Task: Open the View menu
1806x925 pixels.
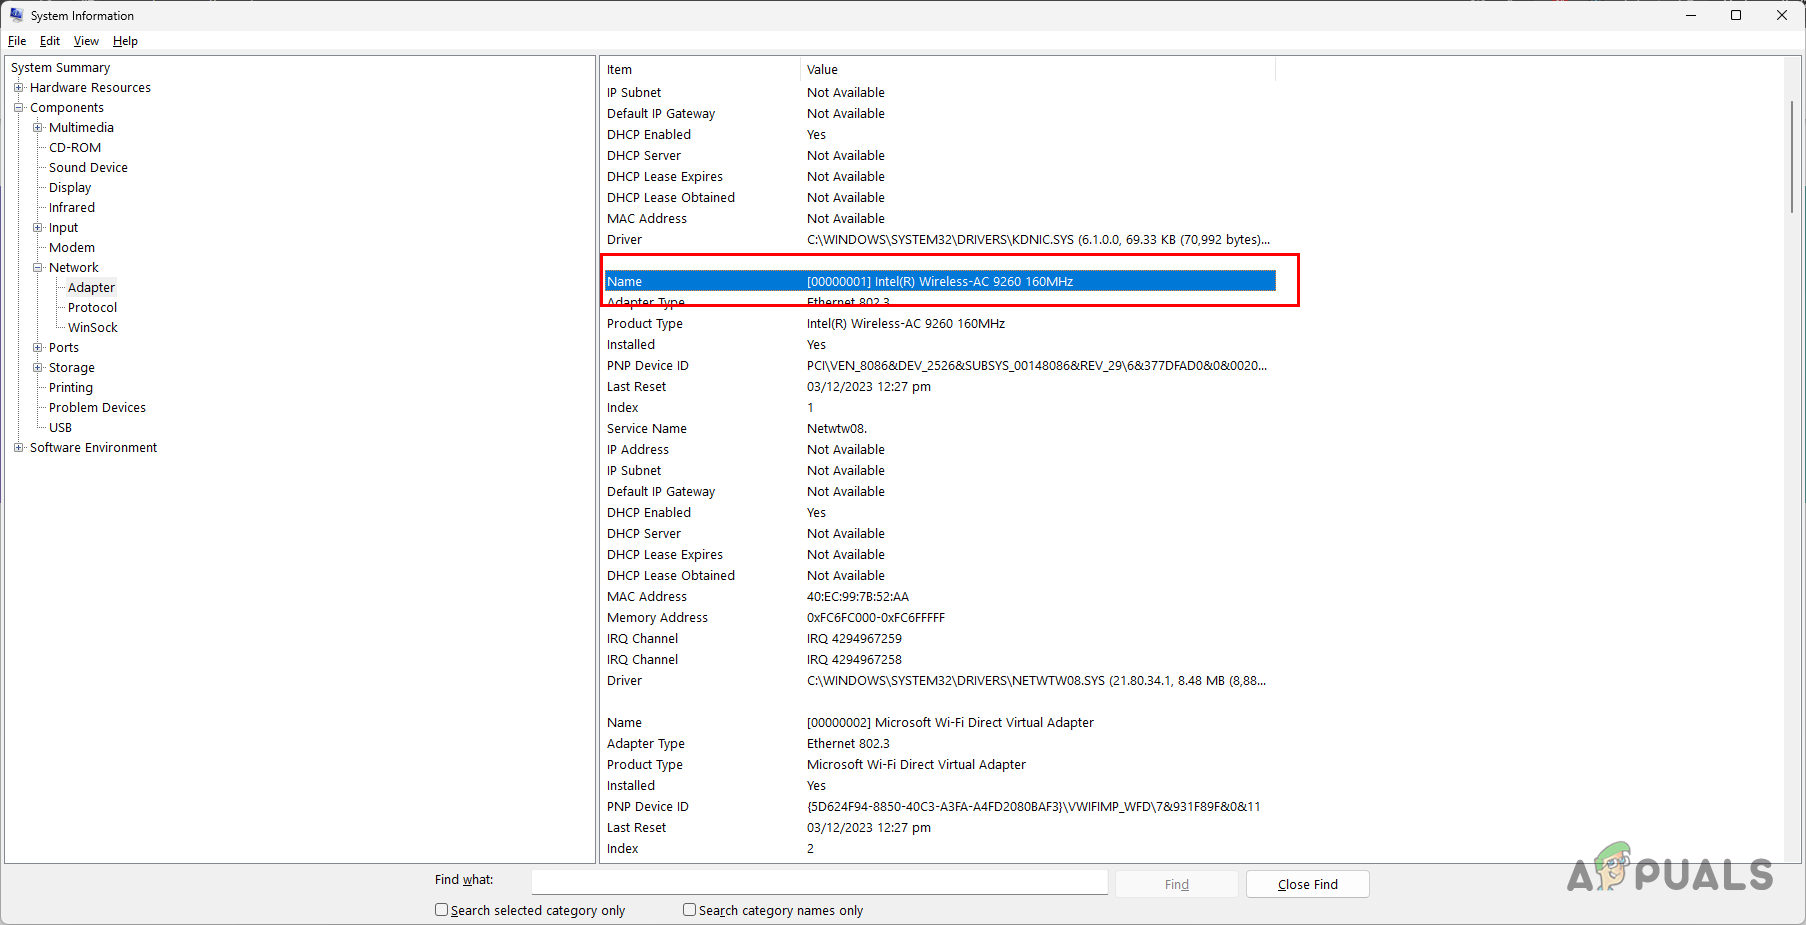Action: (x=86, y=41)
